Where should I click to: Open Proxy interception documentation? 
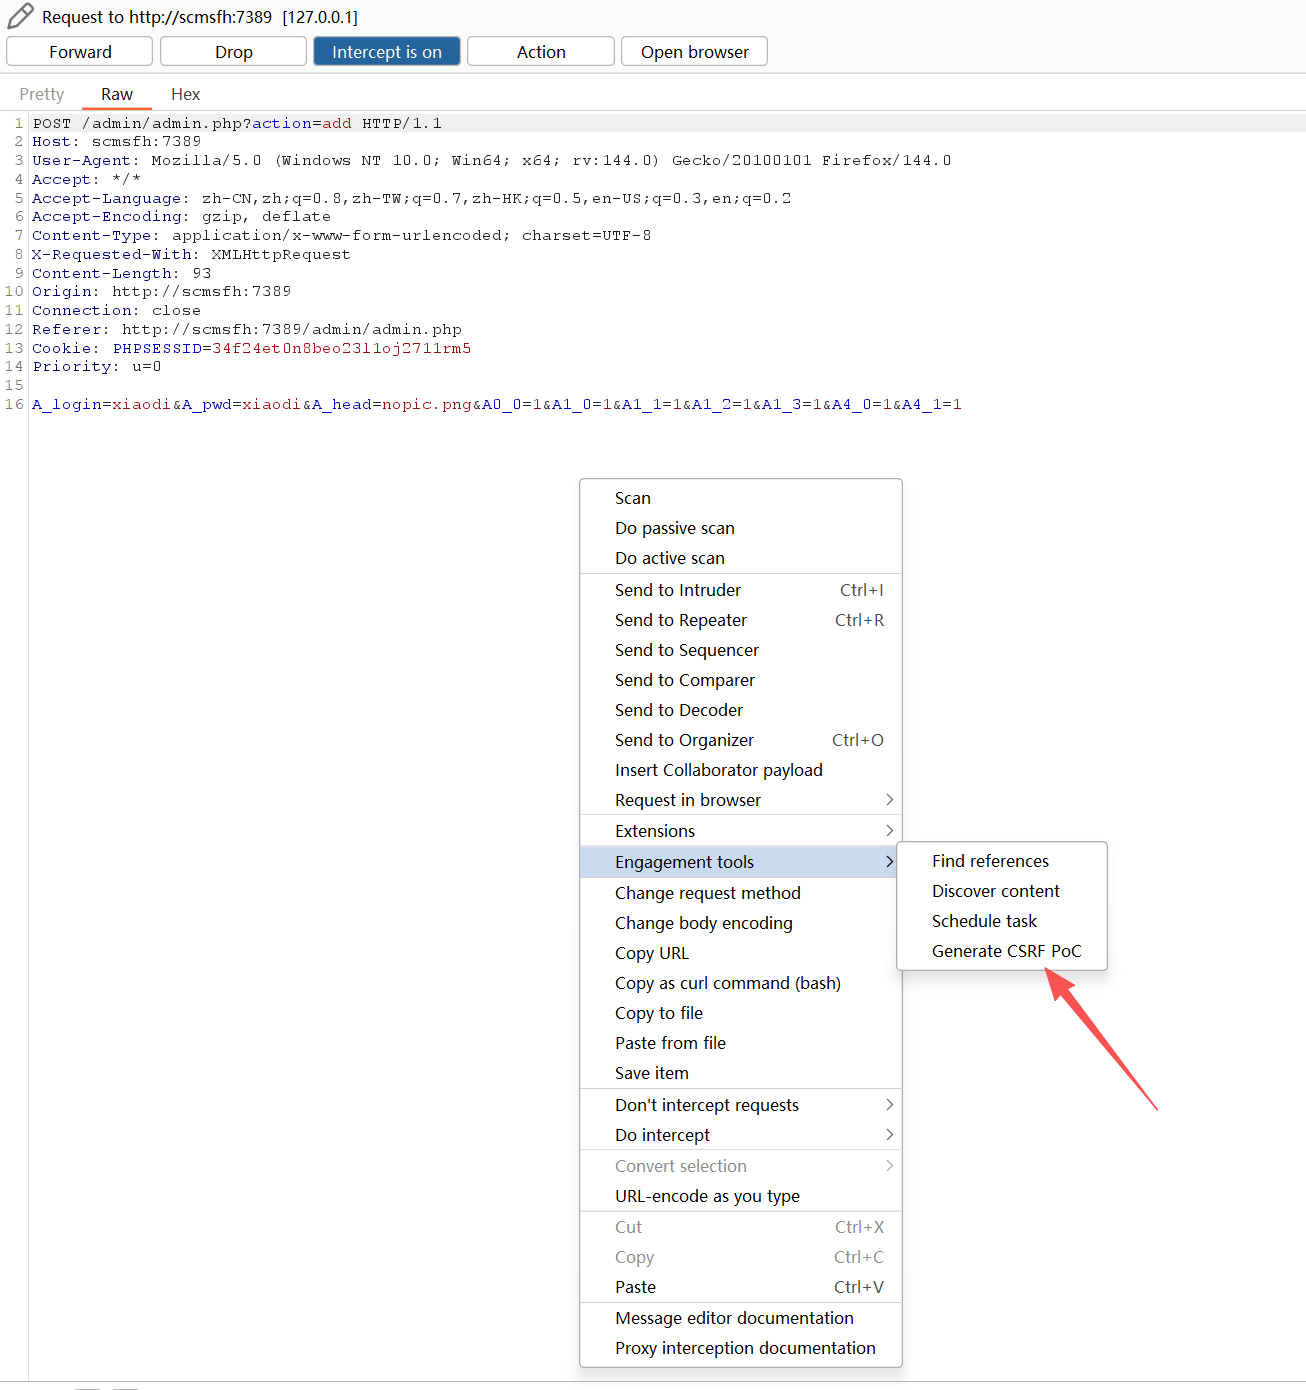click(x=741, y=1348)
